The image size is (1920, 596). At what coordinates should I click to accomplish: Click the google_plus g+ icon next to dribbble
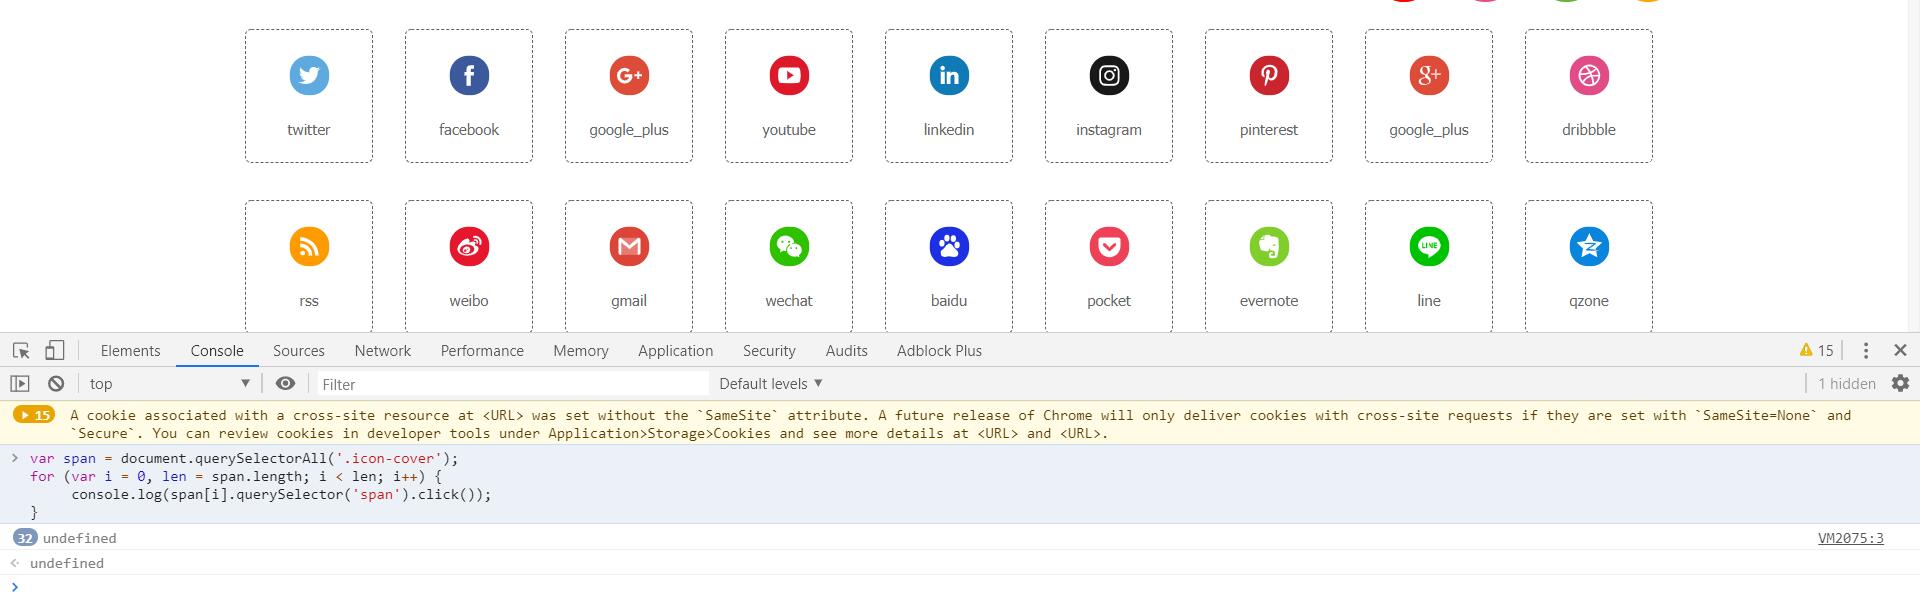click(x=1429, y=75)
